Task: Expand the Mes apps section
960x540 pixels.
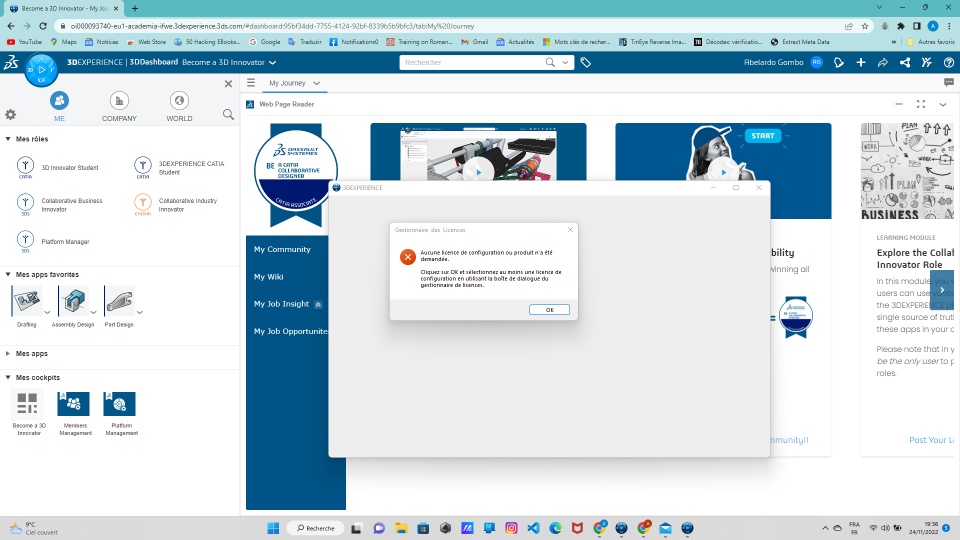Action: 8,353
